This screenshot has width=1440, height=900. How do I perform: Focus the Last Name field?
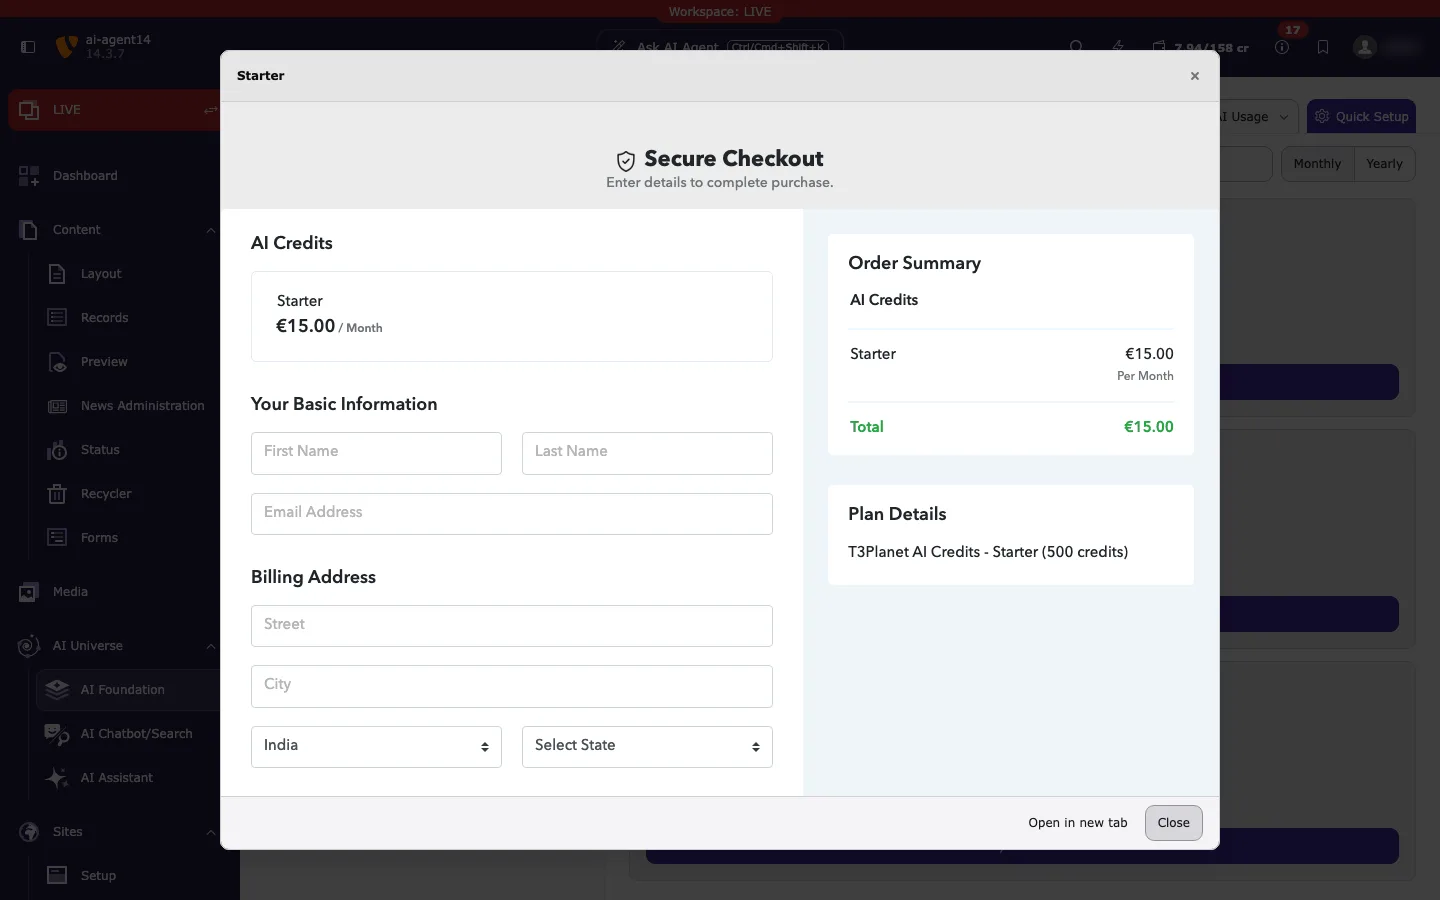(647, 453)
